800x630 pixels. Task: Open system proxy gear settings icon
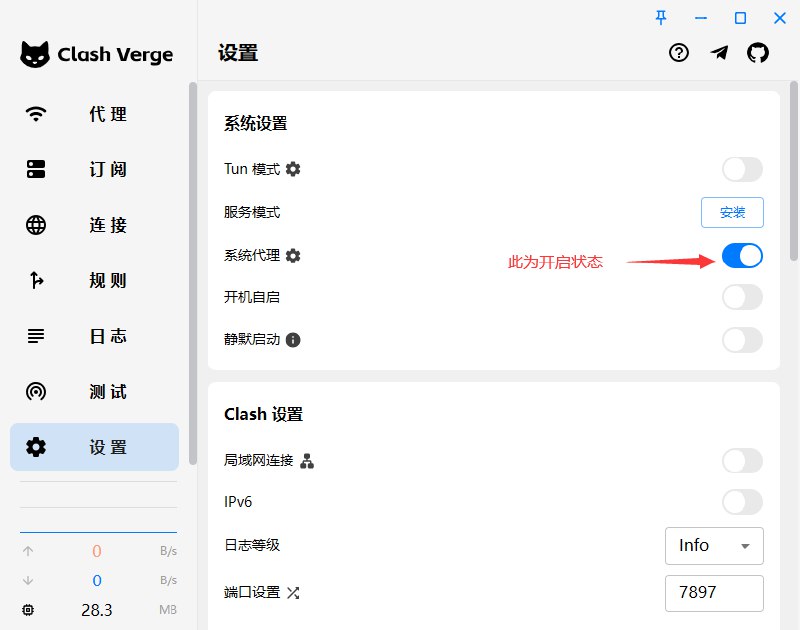click(293, 256)
